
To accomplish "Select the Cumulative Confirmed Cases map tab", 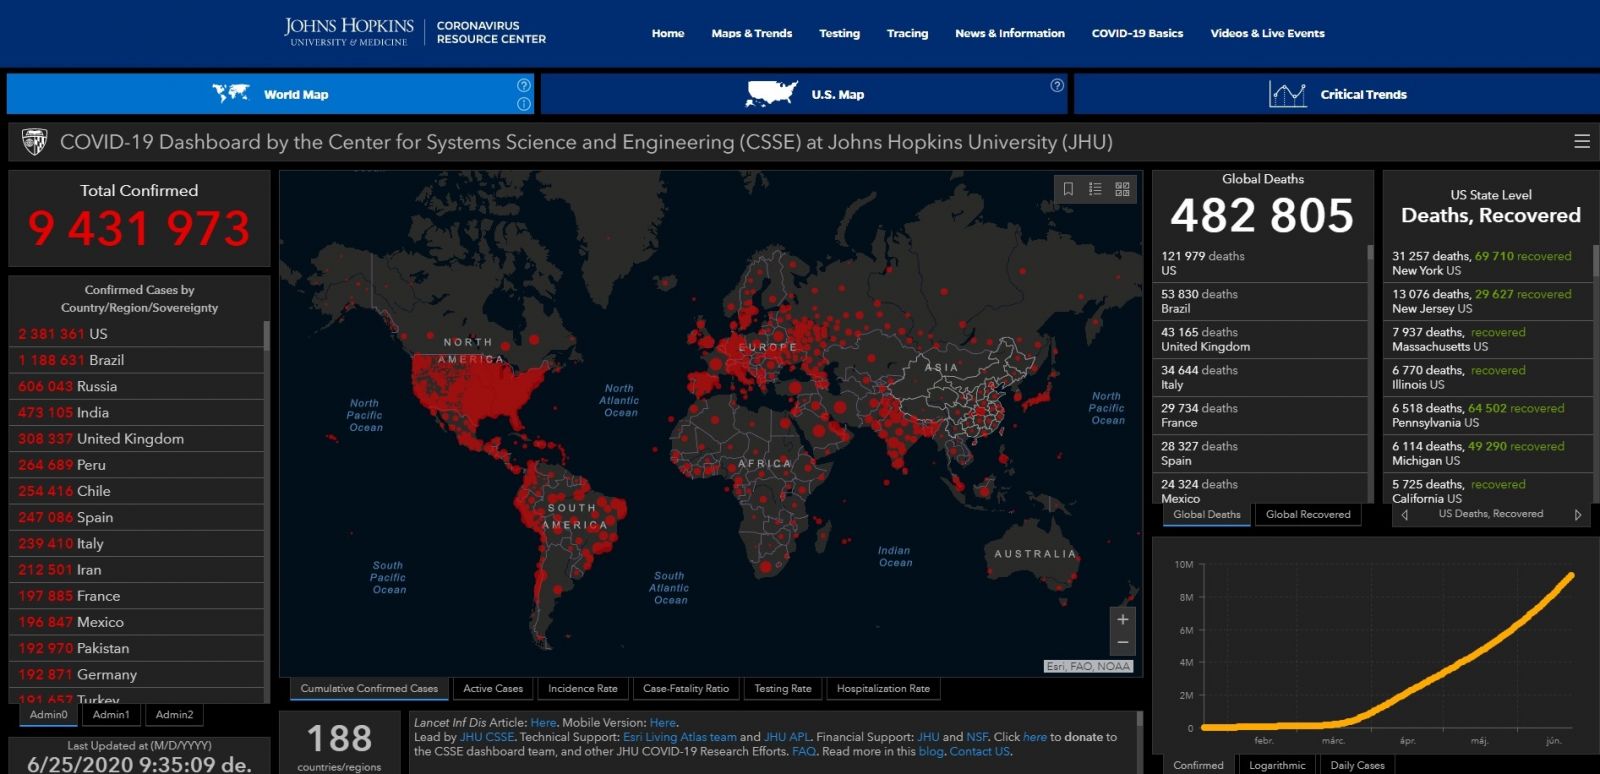I will [x=369, y=688].
